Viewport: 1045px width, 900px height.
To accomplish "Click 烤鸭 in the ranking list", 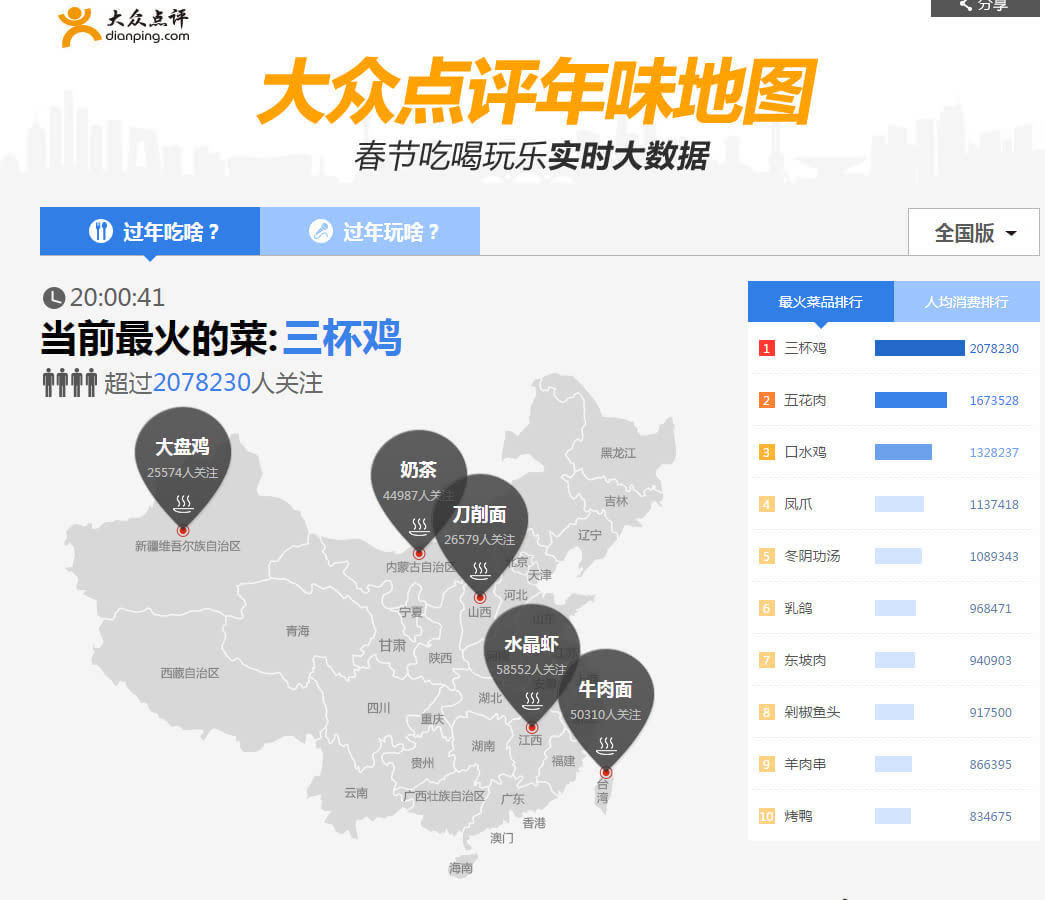I will pyautogui.click(x=798, y=816).
